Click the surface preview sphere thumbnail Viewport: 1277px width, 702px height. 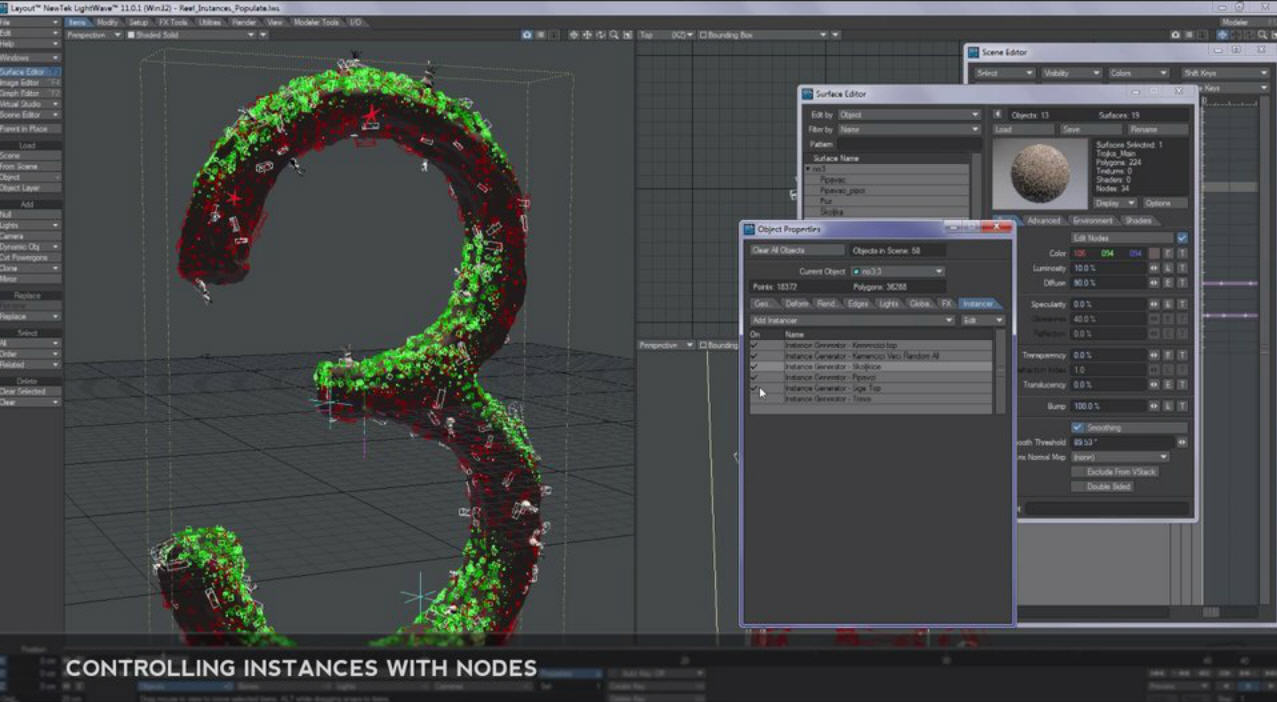[x=1038, y=172]
